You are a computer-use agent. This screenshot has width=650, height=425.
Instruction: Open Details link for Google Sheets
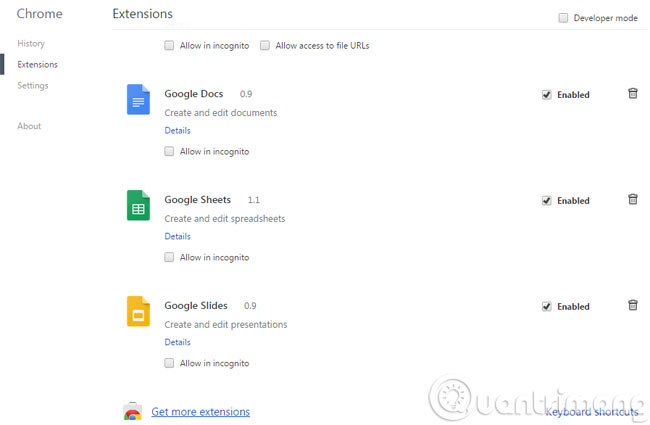tap(177, 236)
